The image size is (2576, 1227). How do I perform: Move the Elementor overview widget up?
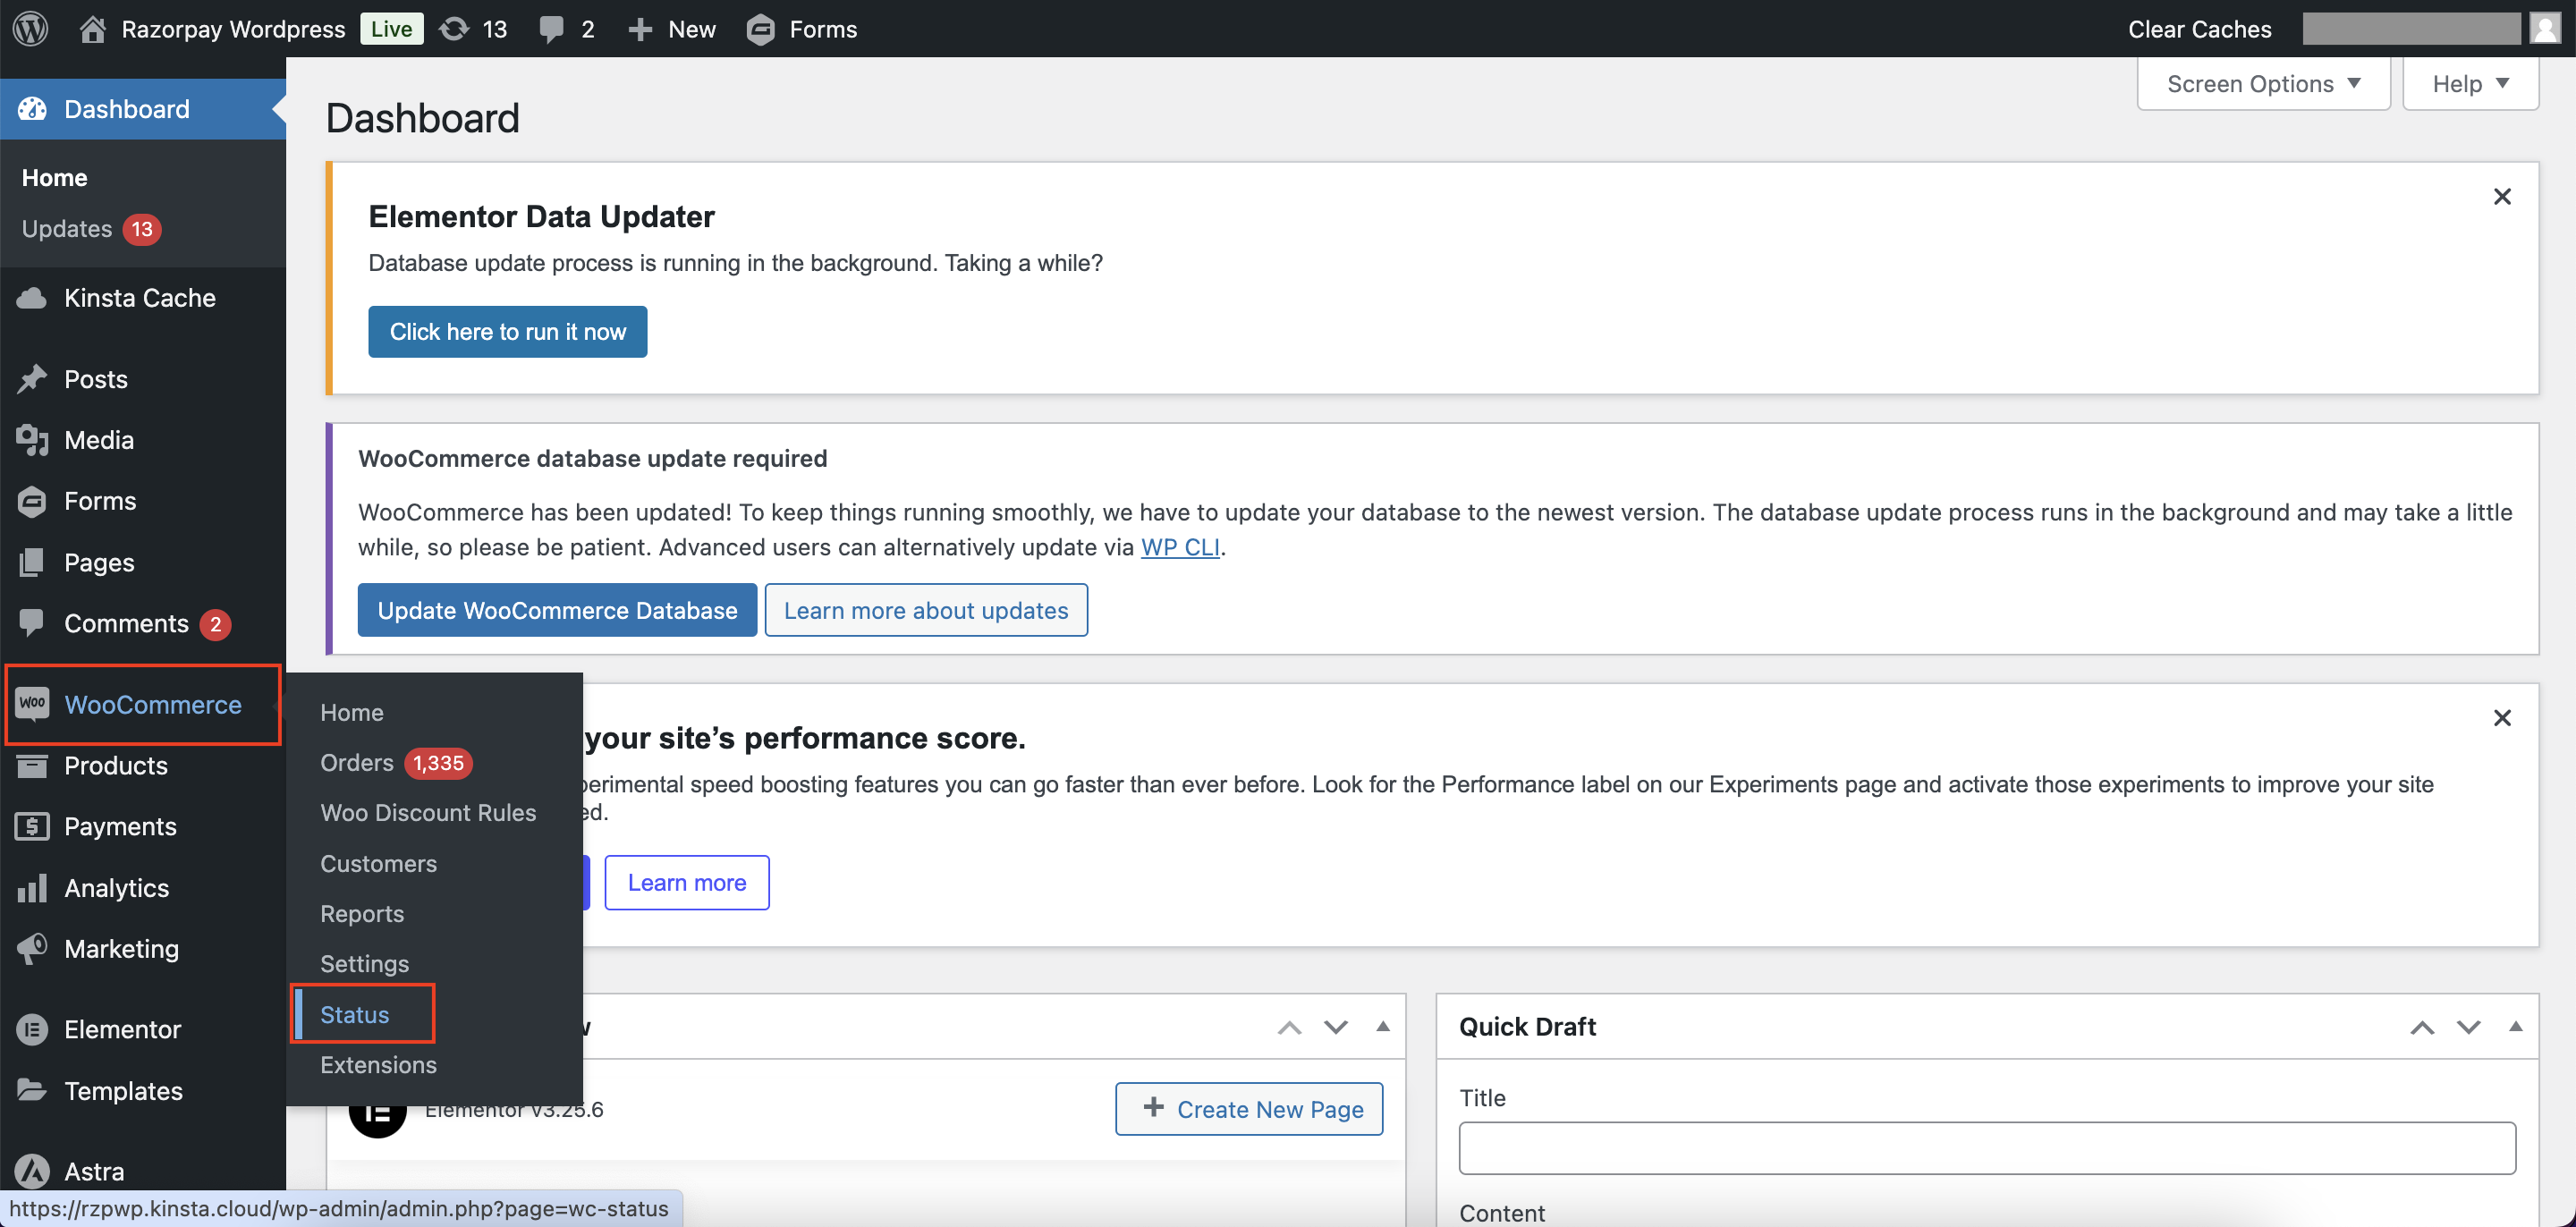point(1289,1027)
